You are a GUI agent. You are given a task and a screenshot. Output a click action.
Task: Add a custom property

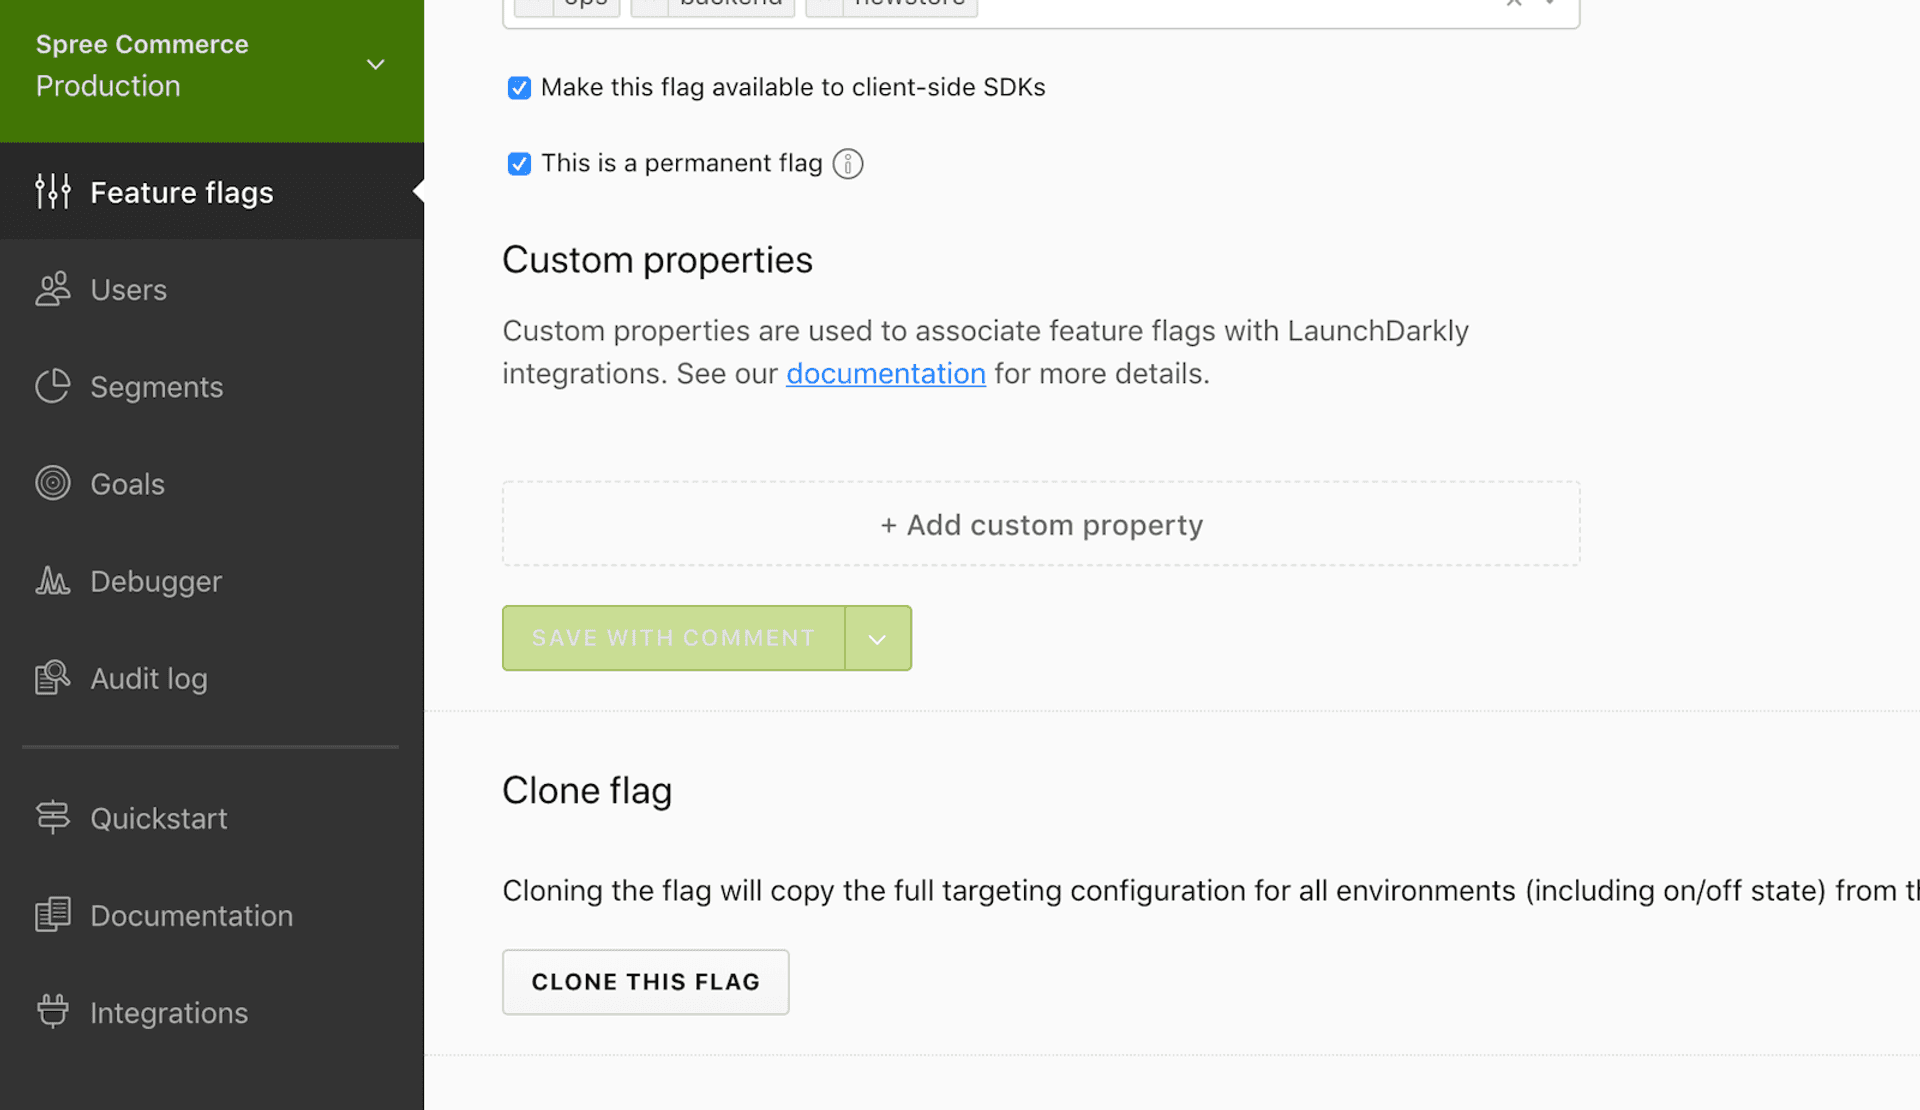(1040, 524)
